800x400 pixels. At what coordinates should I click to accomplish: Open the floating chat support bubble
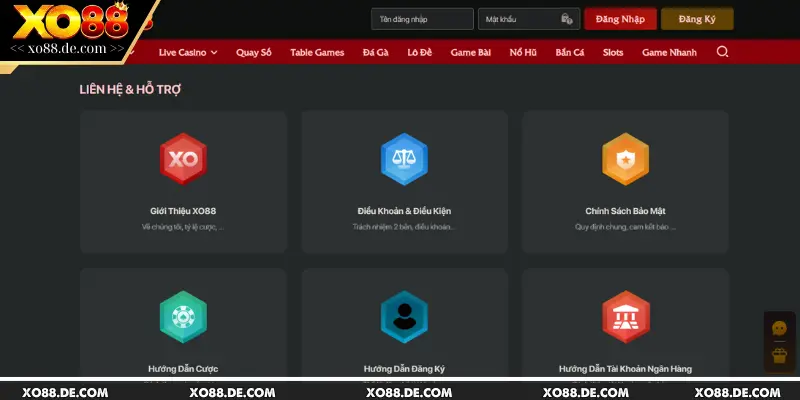(x=780, y=329)
